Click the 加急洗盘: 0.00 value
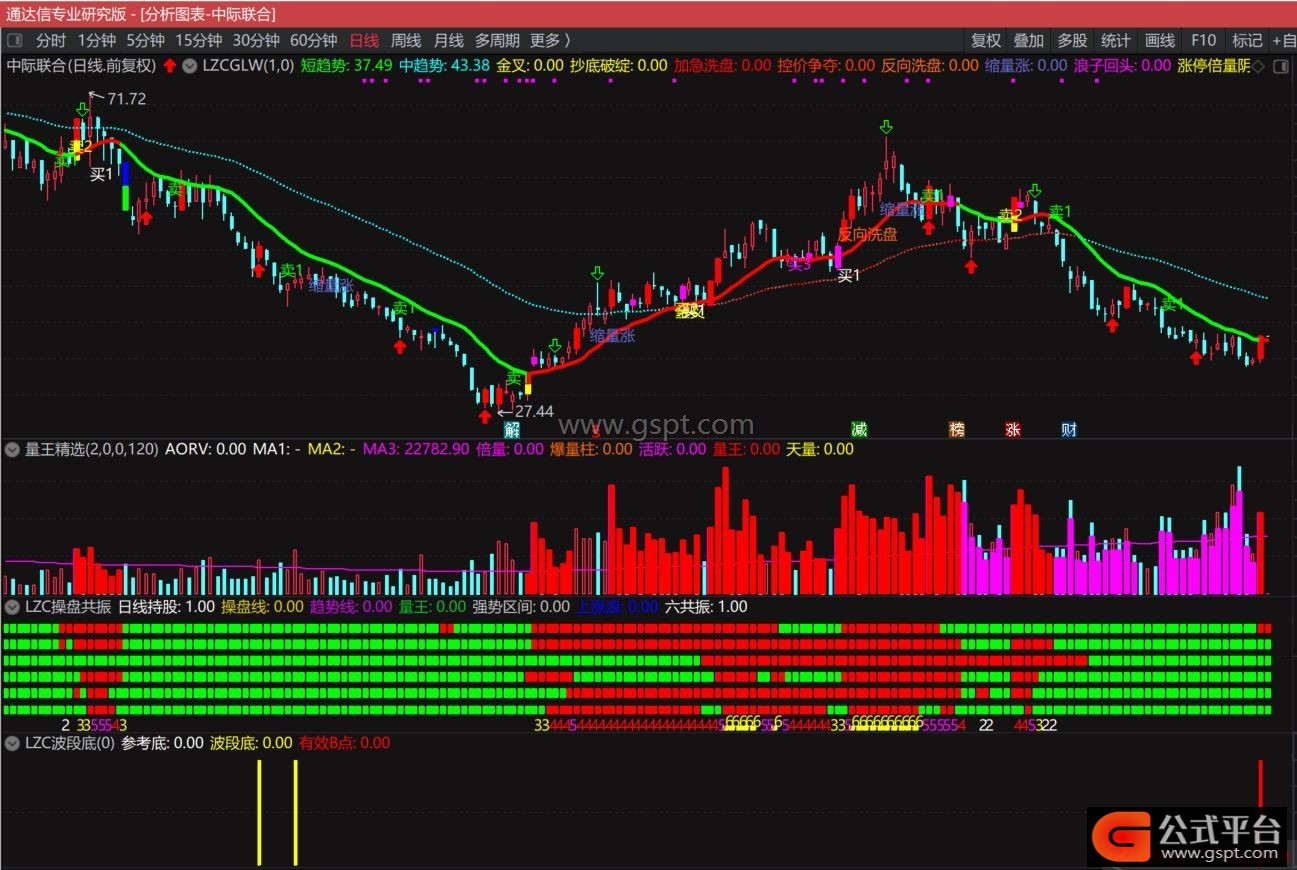This screenshot has width=1297, height=870. 722,66
